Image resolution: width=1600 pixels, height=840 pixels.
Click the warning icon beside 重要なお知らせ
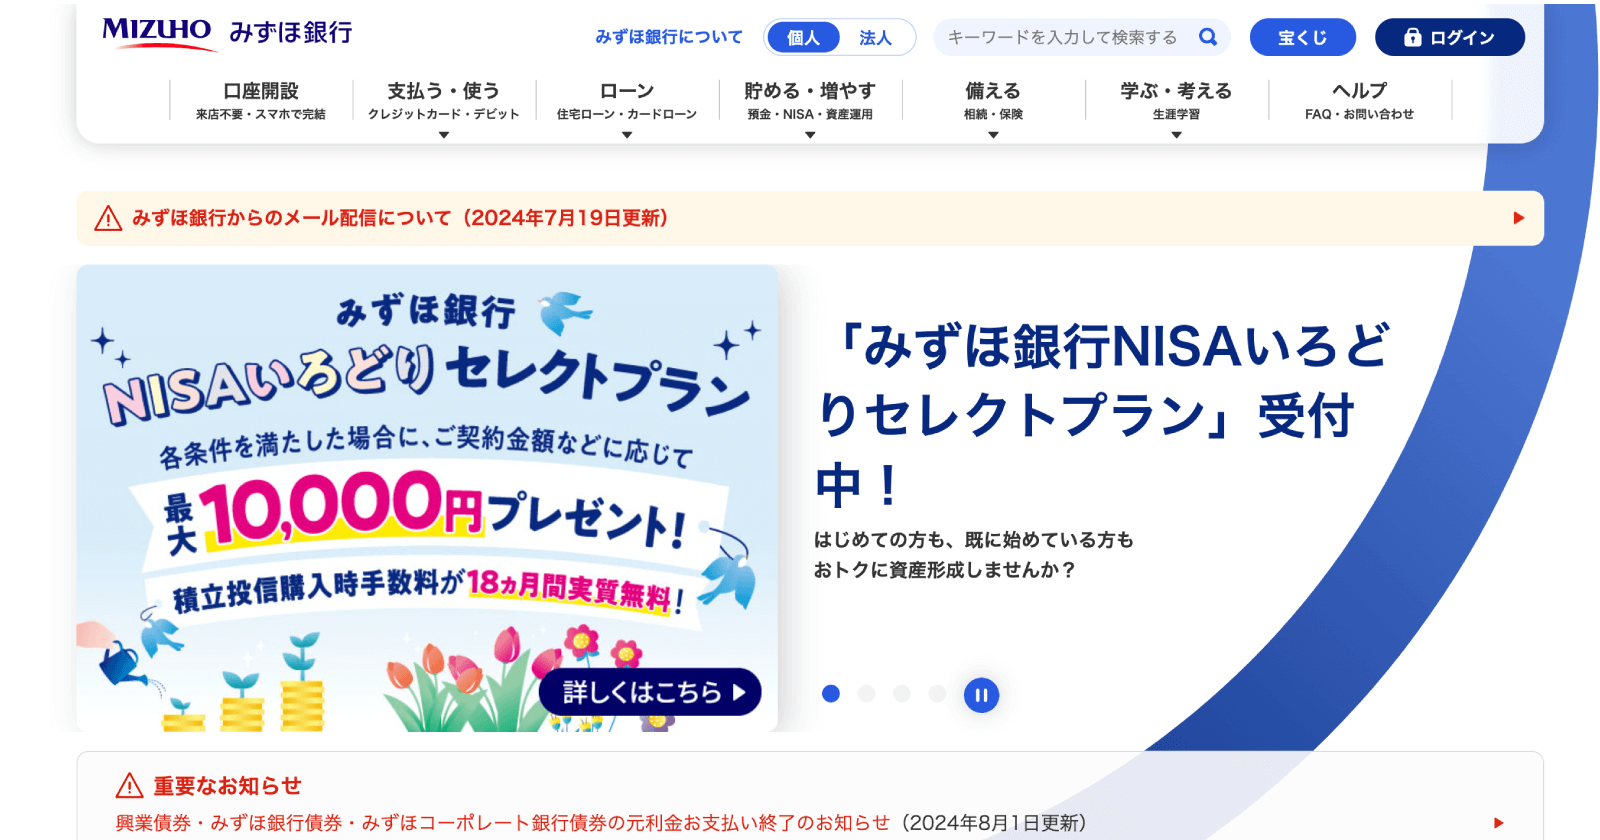[x=129, y=786]
